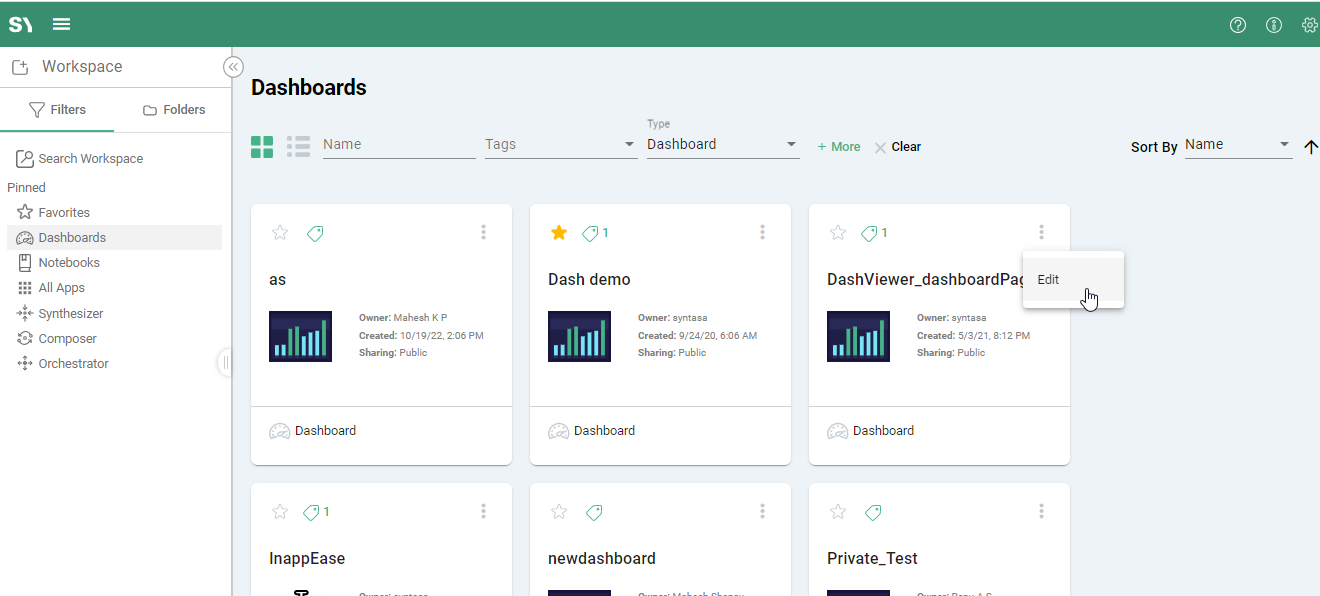Viewport: 1320px width, 596px height.
Task: Switch to list view layout
Action: point(298,147)
